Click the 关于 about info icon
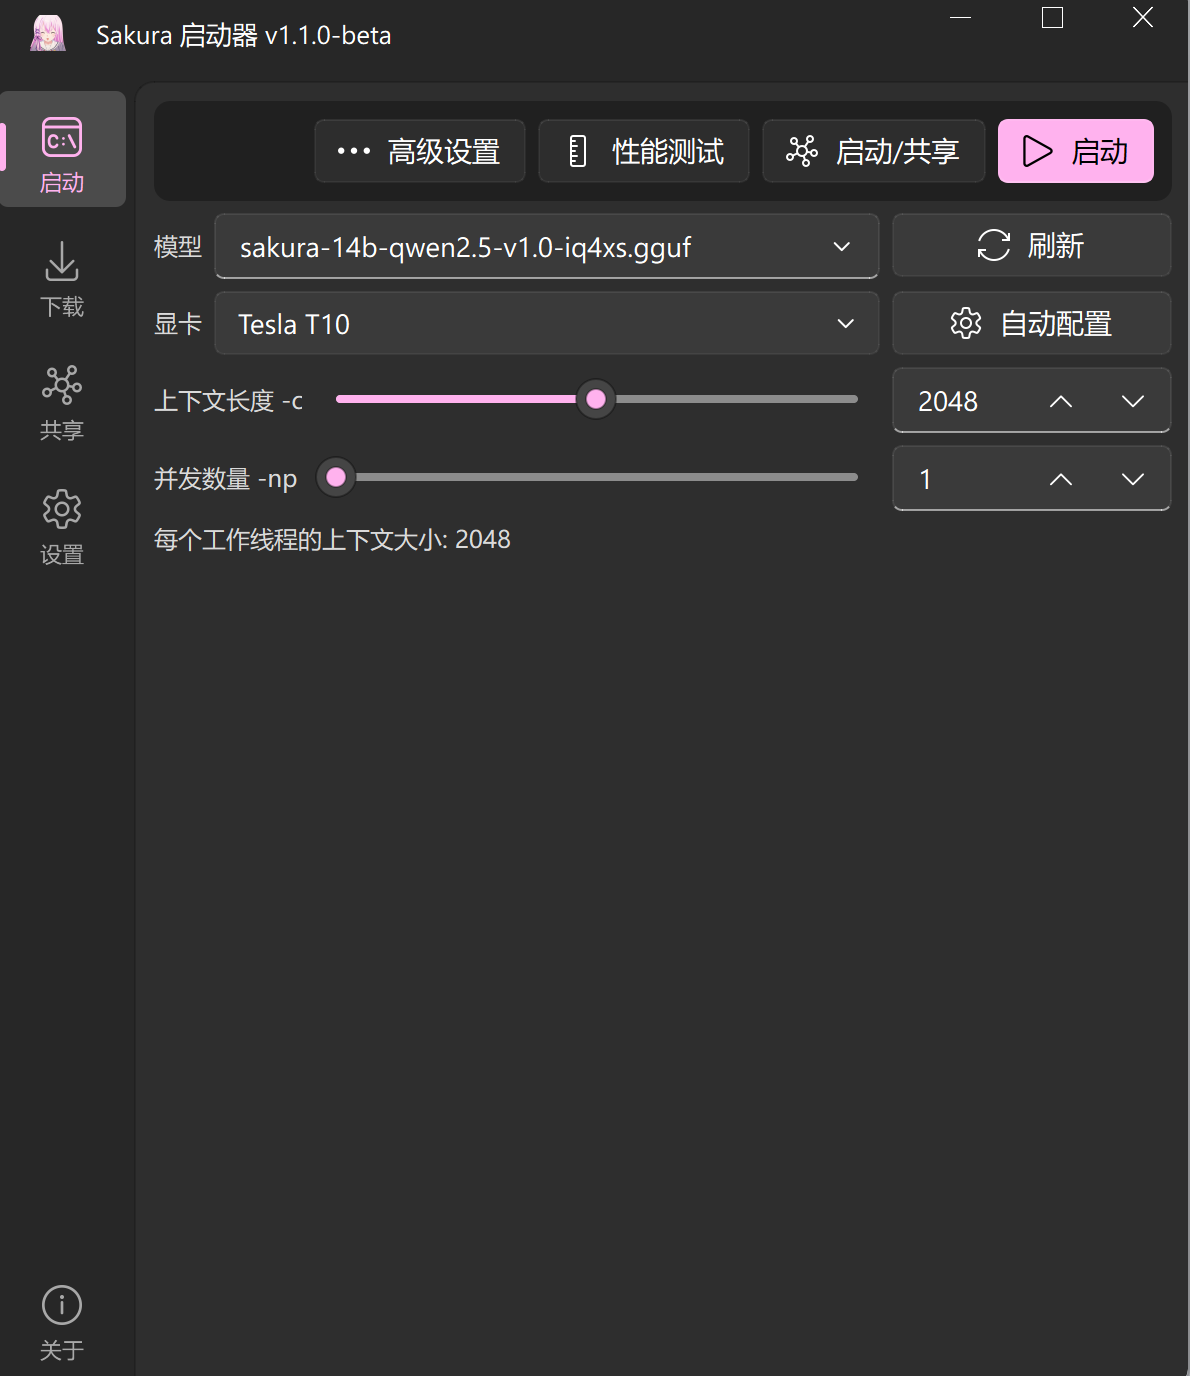Screen dimensions: 1190x1376 (61, 1305)
